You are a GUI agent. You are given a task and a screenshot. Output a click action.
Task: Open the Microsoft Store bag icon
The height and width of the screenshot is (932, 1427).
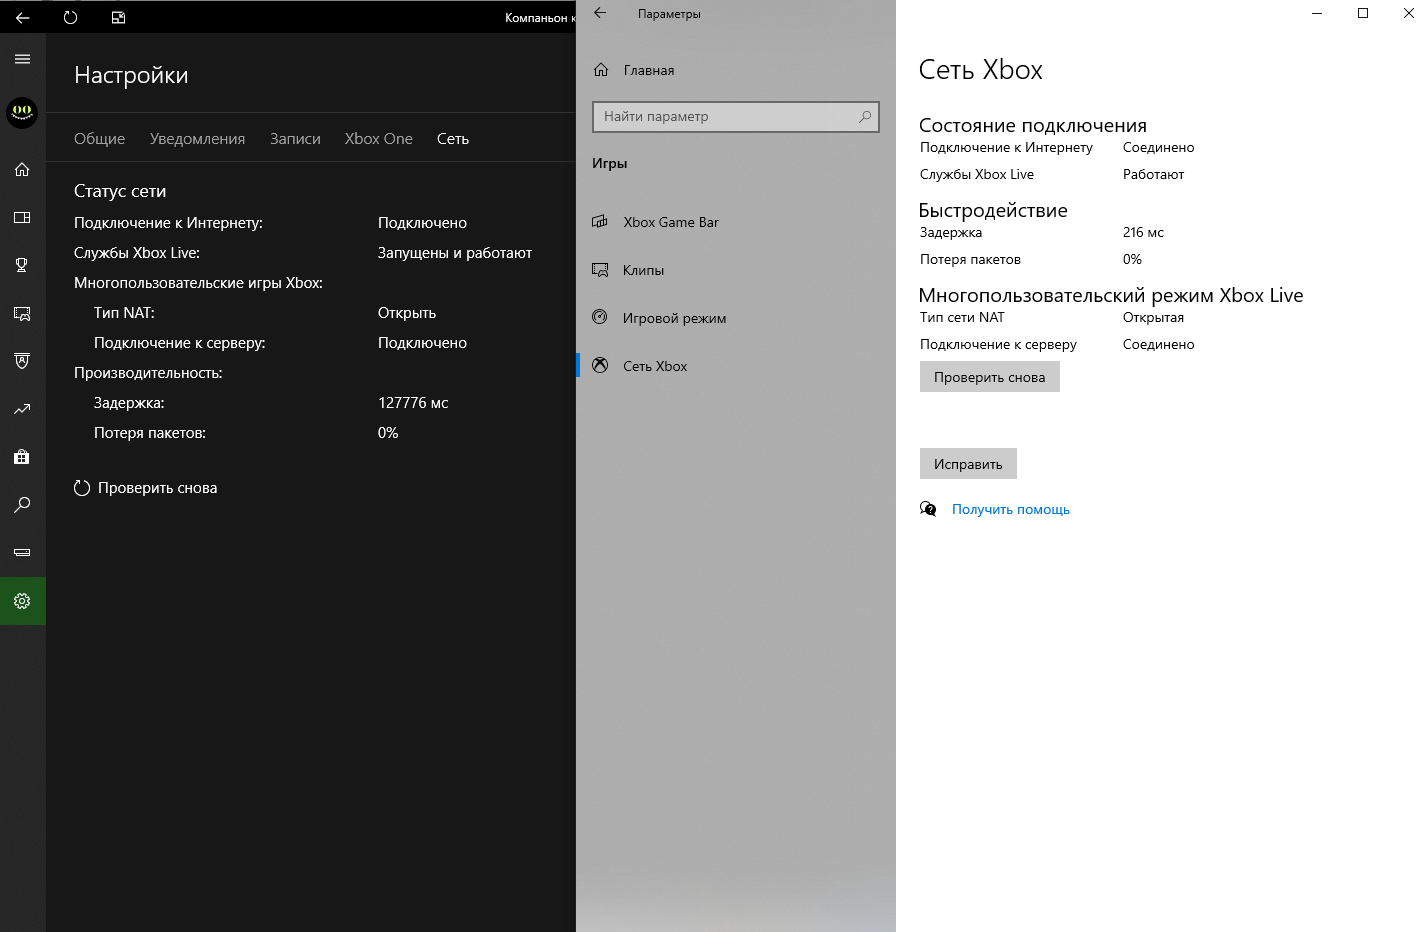click(x=22, y=457)
